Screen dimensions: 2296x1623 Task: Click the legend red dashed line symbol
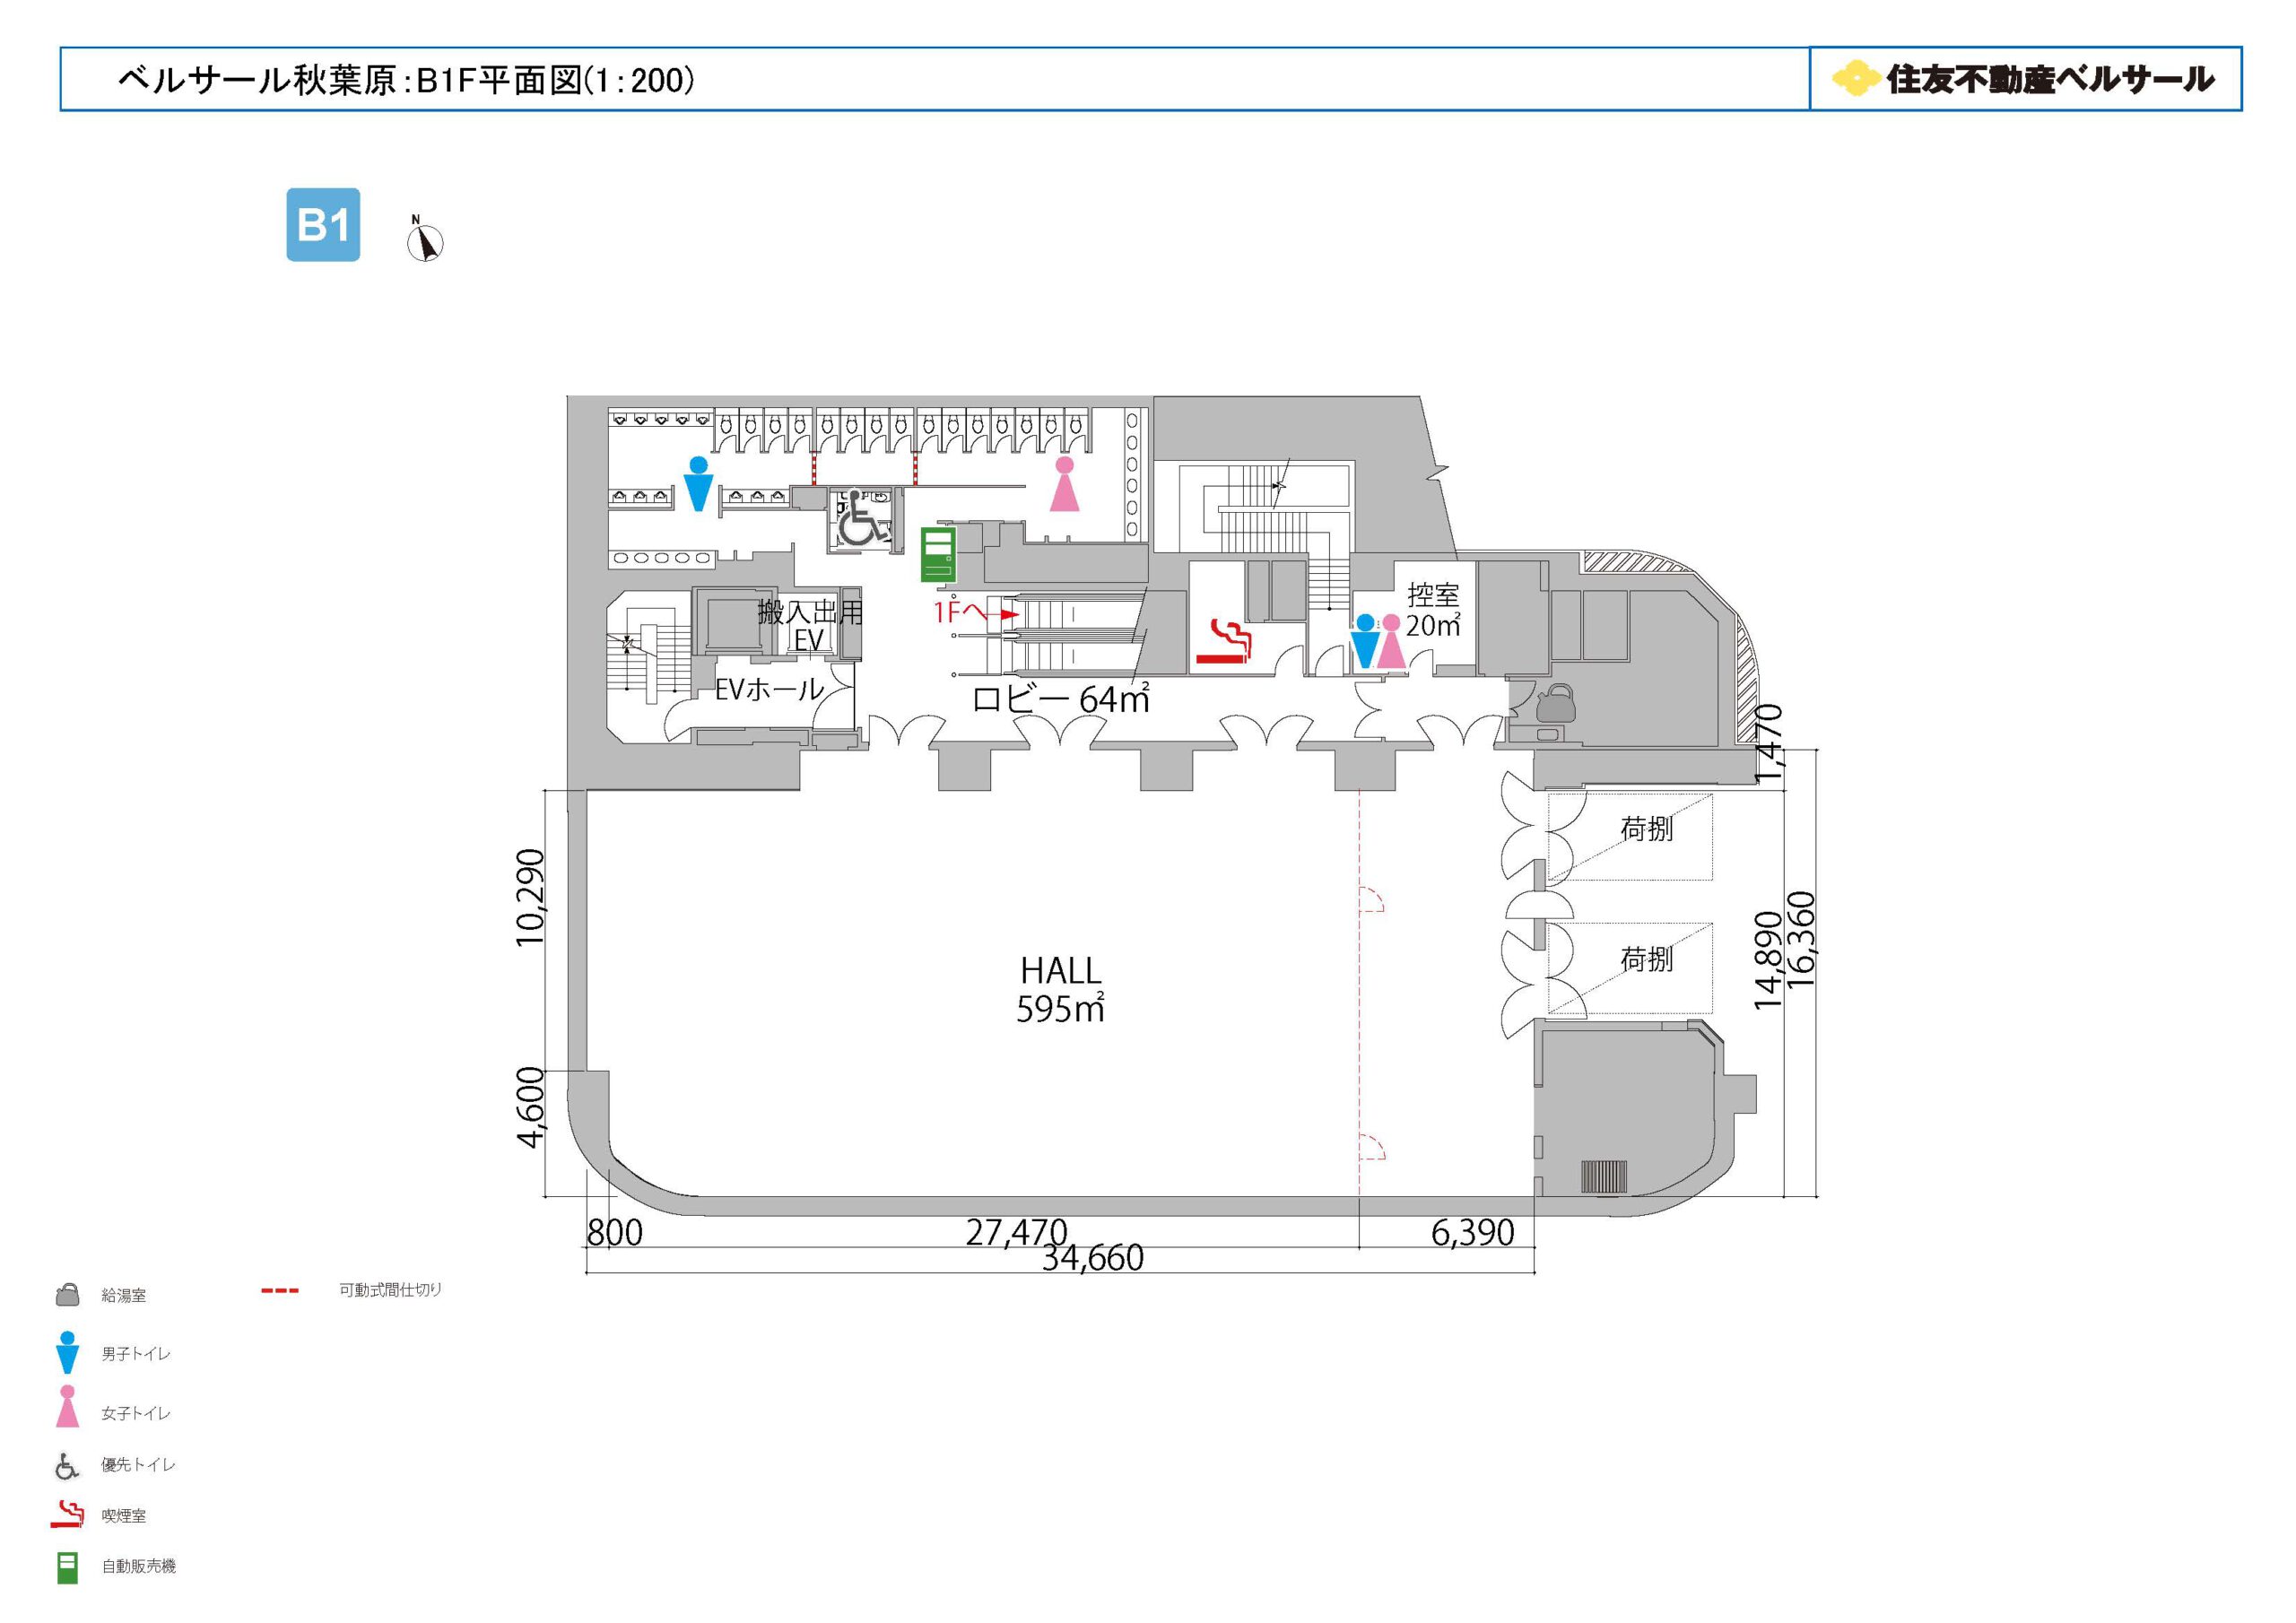(x=280, y=1291)
